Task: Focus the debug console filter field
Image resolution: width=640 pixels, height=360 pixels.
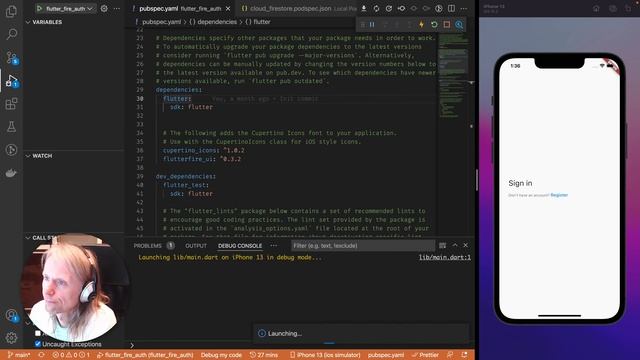Action: [362, 246]
